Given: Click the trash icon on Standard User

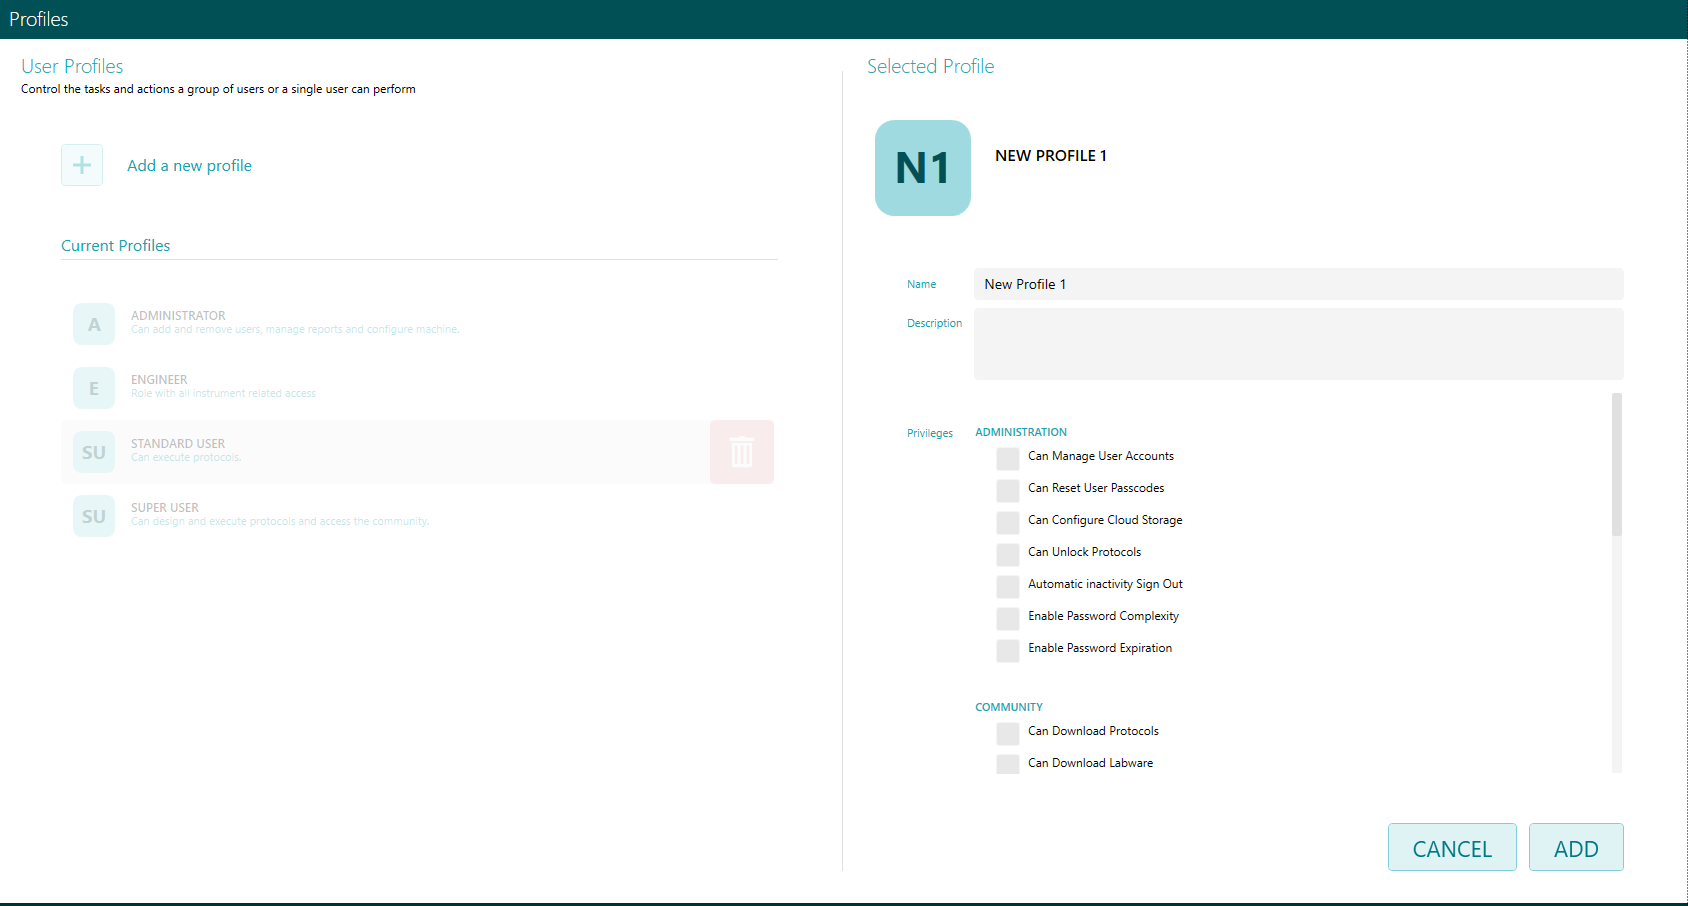Looking at the screenshot, I should tap(741, 452).
